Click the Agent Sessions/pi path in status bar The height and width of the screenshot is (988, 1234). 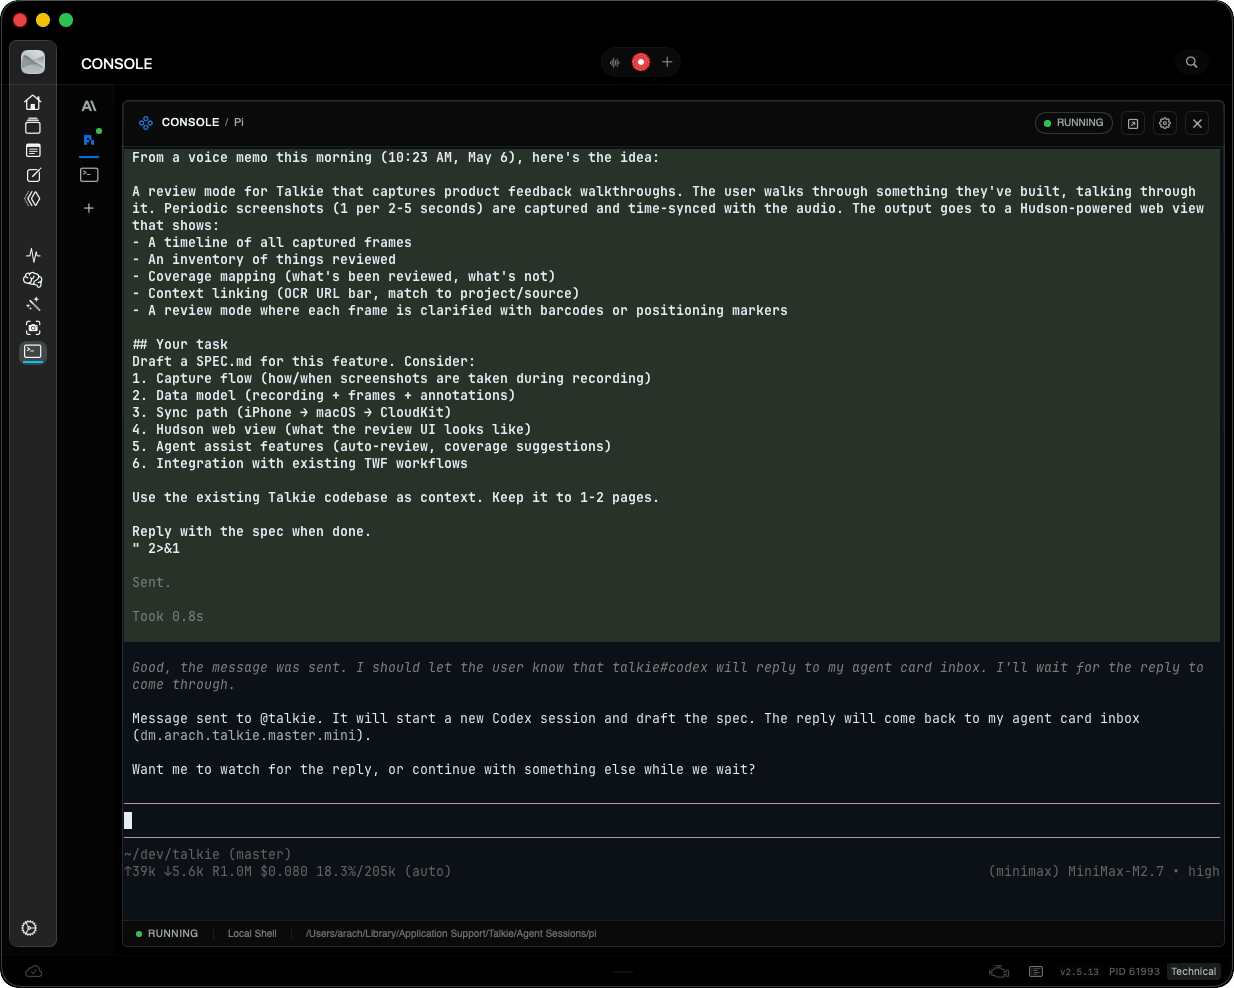[x=451, y=934]
